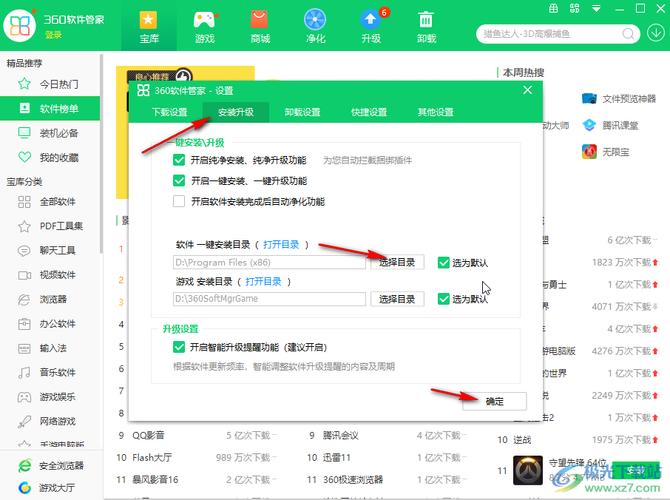Select PDF工具集 category
Screen dimensions: 670x500
(x=50, y=226)
